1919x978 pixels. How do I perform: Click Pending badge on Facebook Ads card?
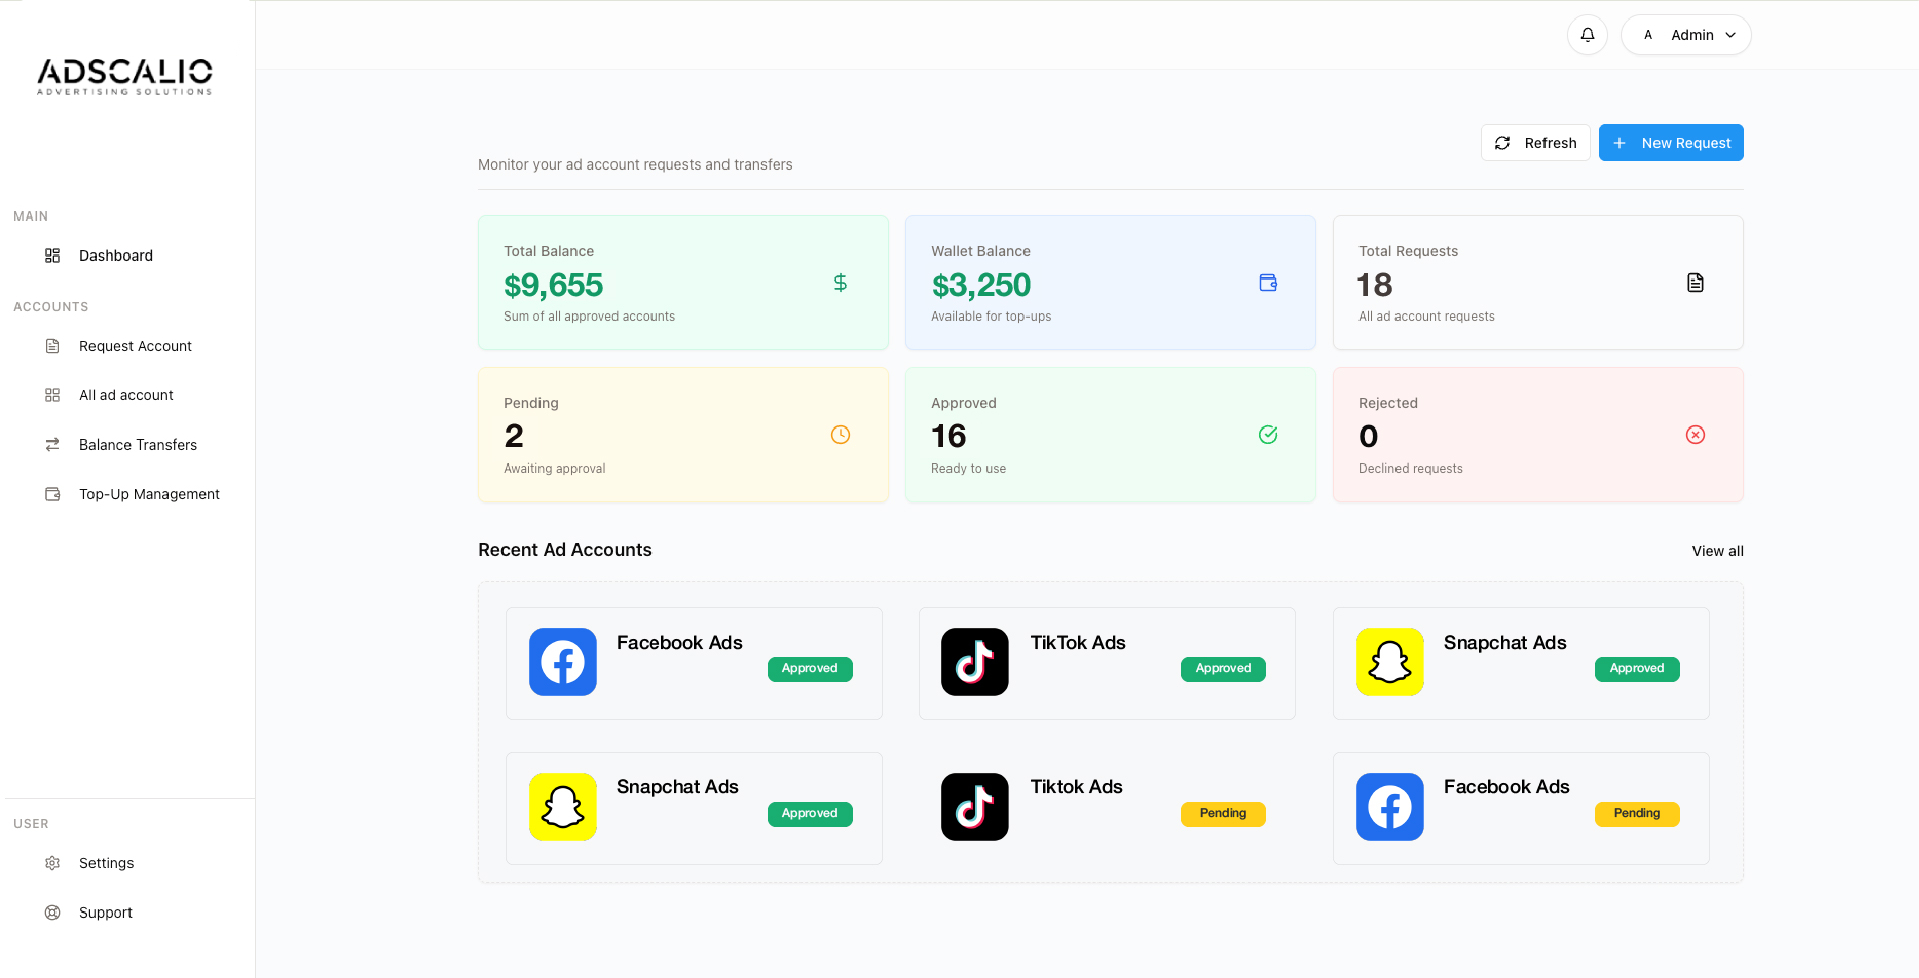click(x=1636, y=814)
